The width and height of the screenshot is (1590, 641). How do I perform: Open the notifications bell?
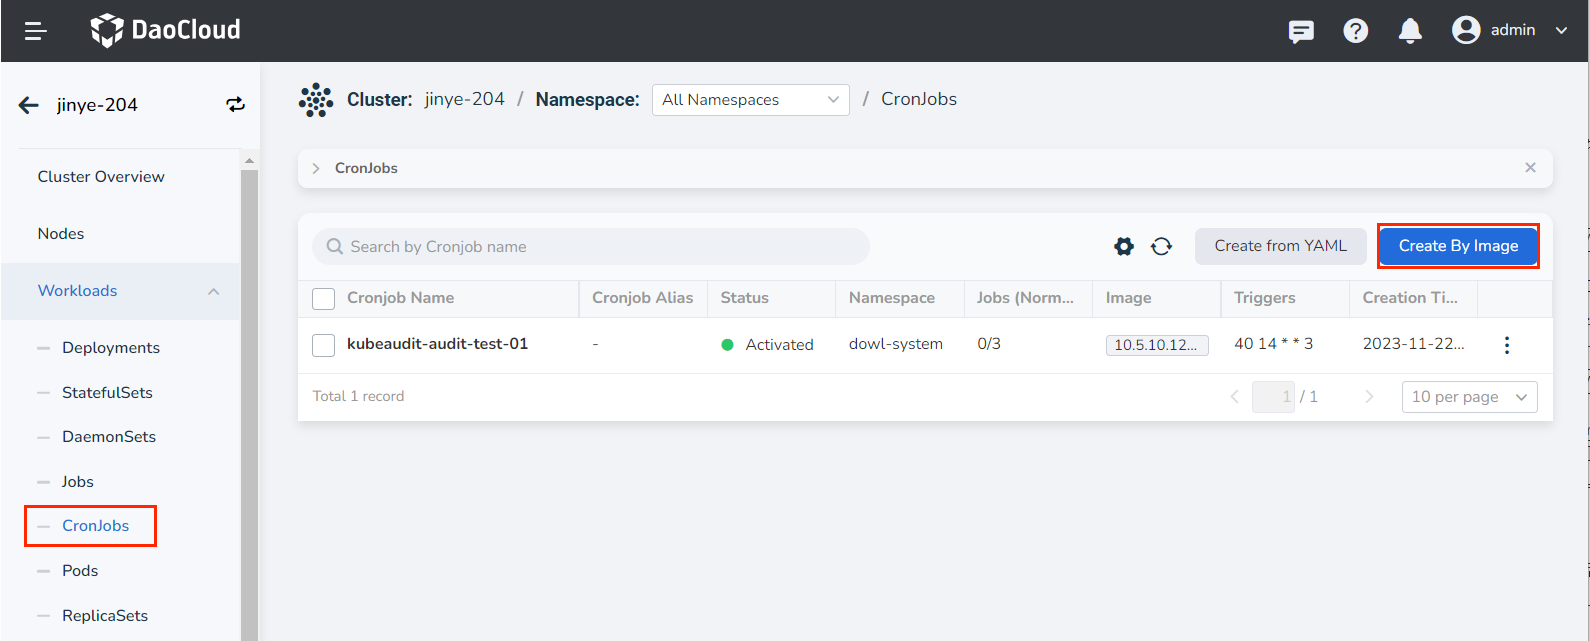[1410, 31]
